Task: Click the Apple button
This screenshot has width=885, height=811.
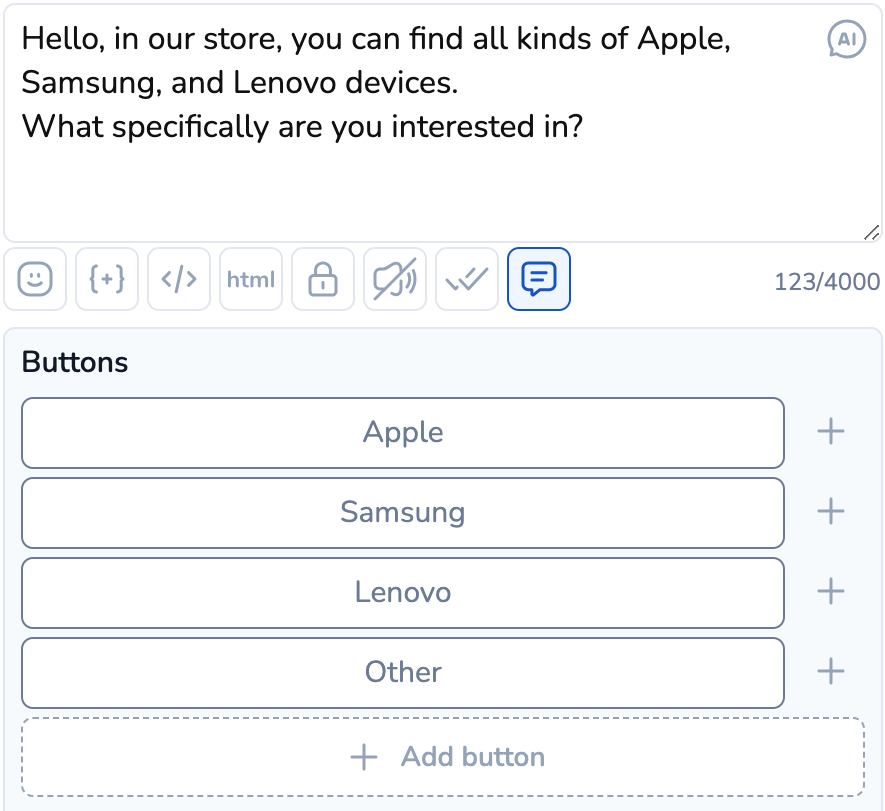Action: tap(403, 433)
